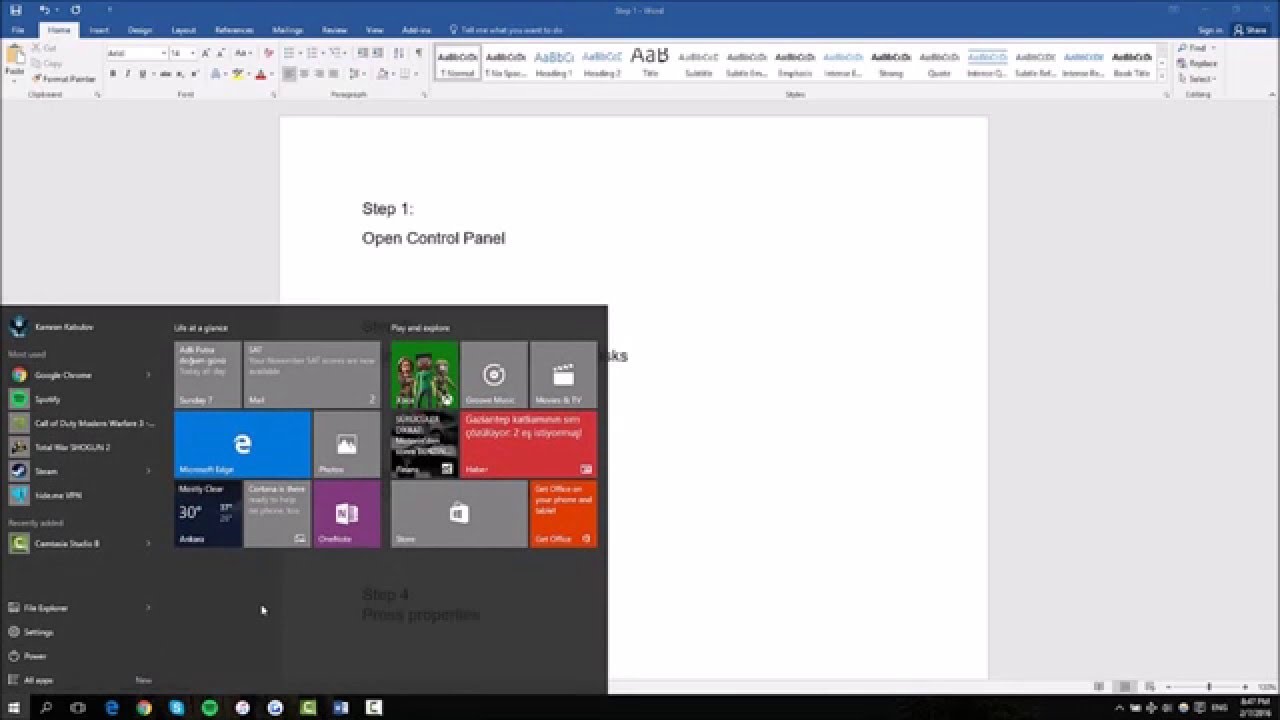
Task: Decrease font size with Shrink Font
Action: tap(220, 53)
